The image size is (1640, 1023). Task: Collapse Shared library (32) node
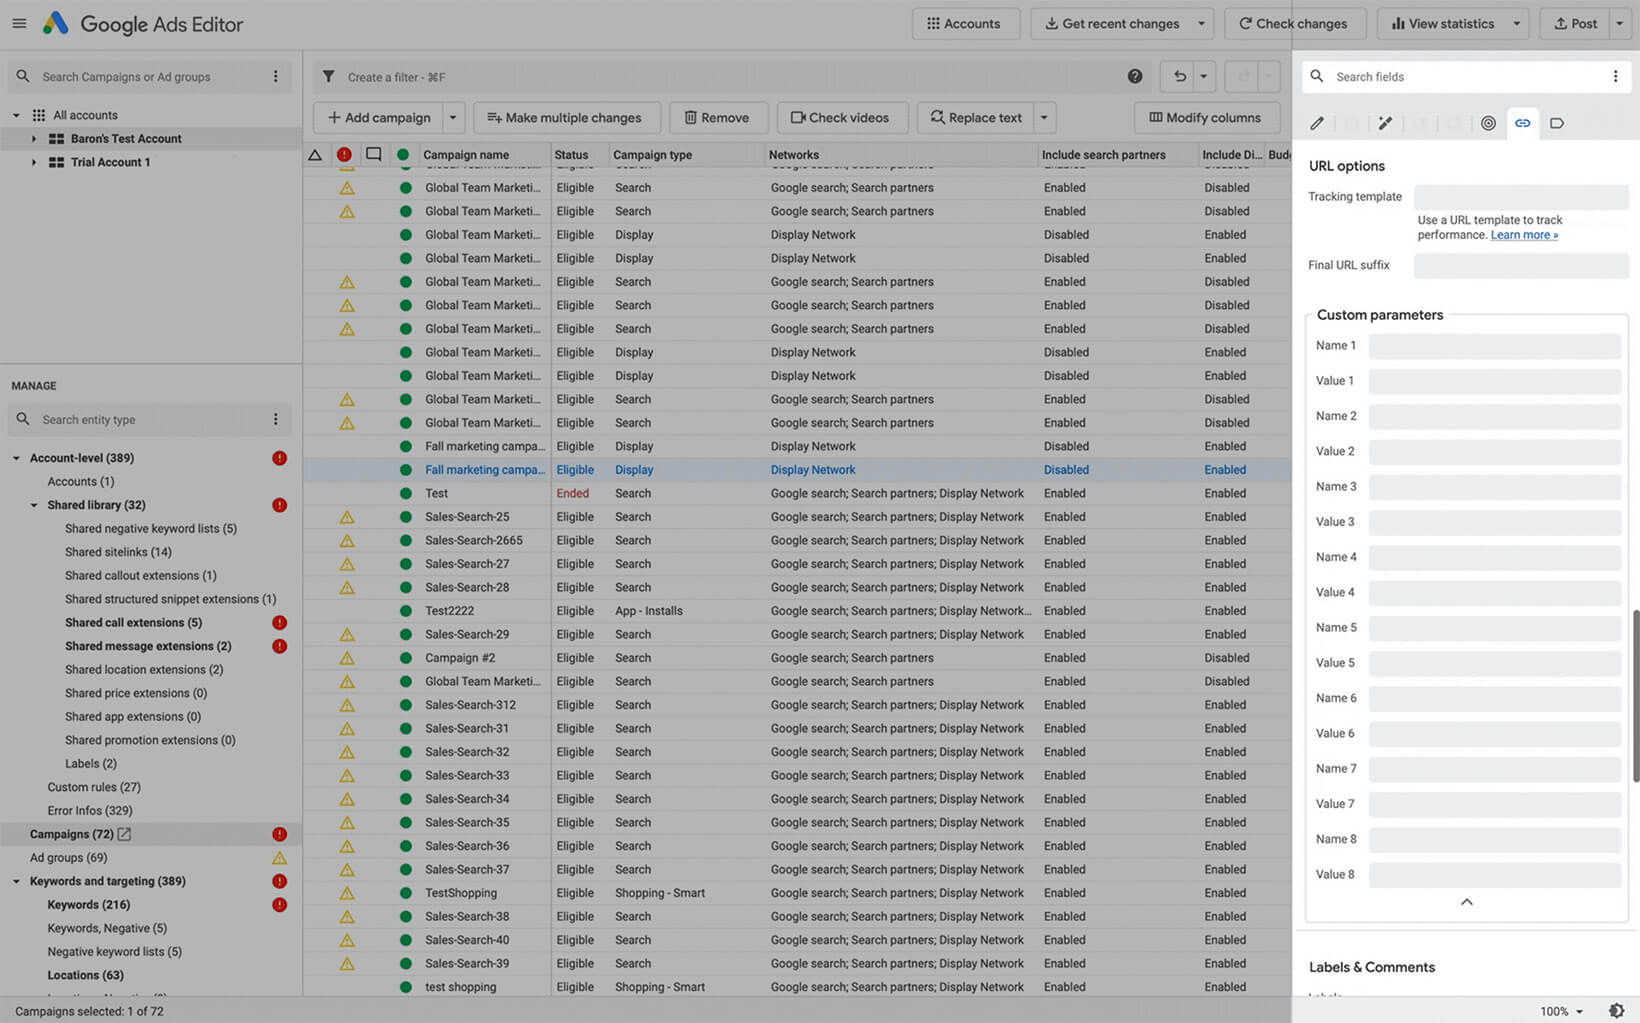33,505
